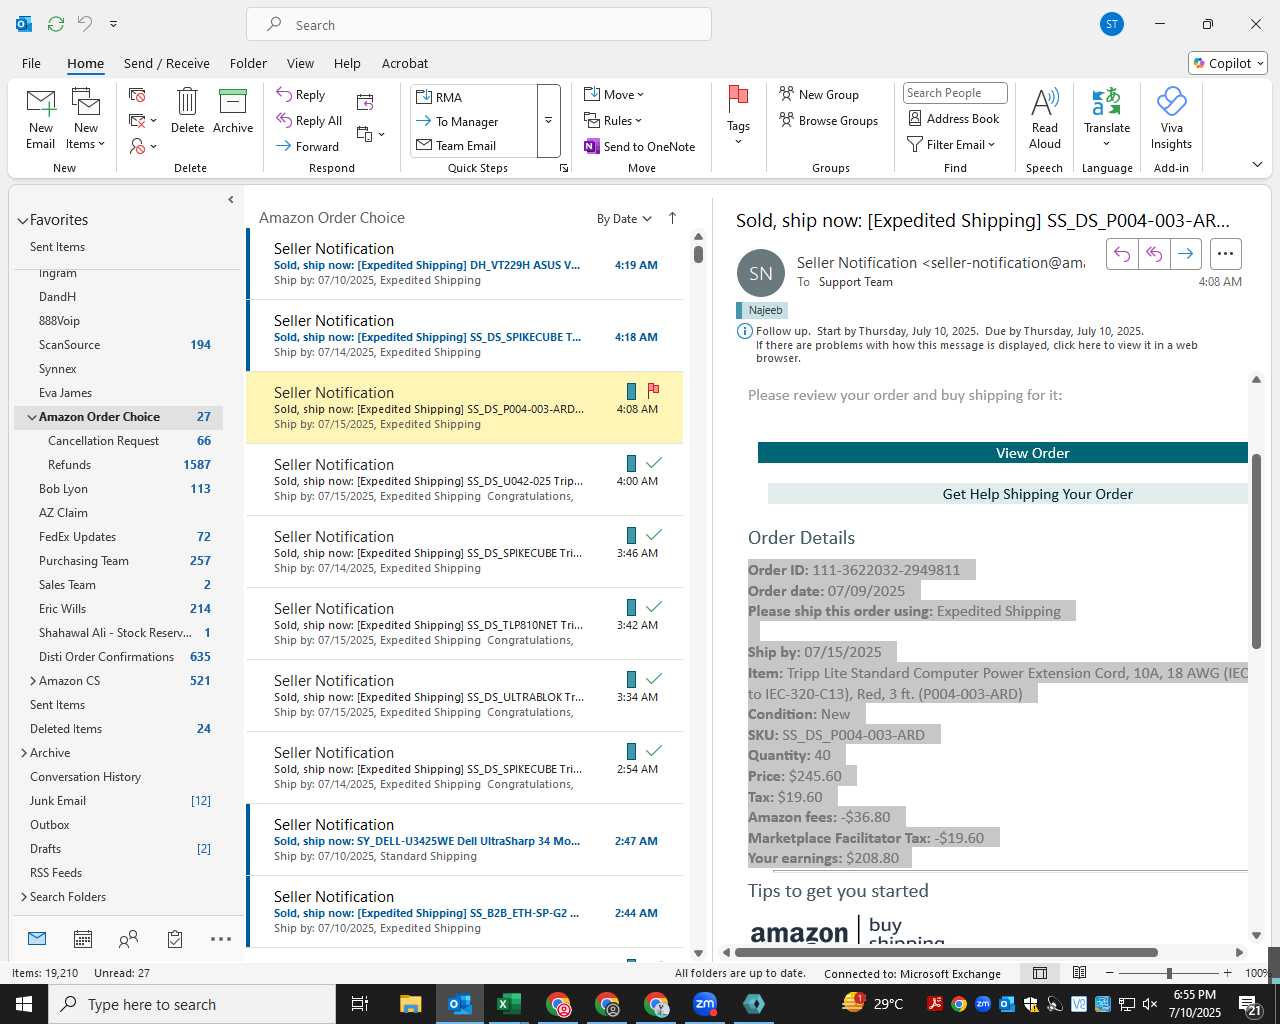This screenshot has height=1024, width=1280.
Task: Create a New Email
Action: click(x=41, y=119)
